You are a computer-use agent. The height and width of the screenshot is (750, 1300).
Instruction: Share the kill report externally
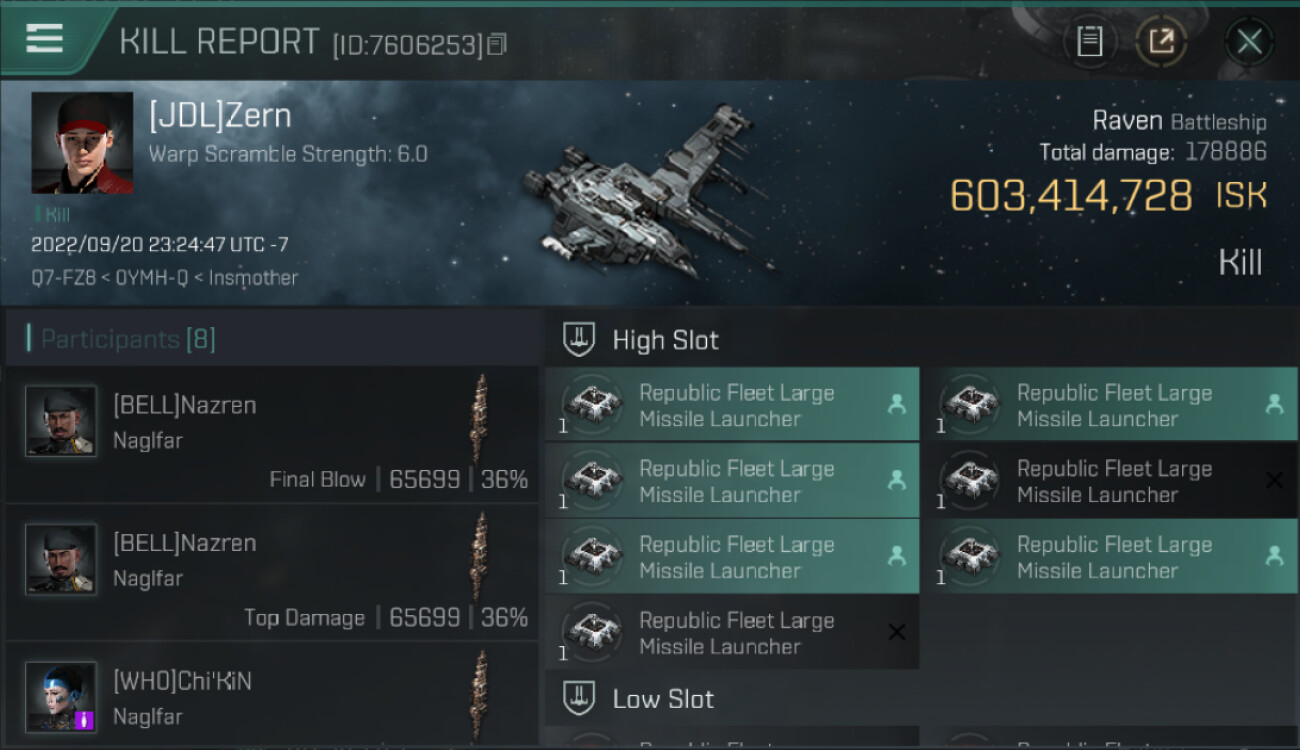(x=1161, y=42)
